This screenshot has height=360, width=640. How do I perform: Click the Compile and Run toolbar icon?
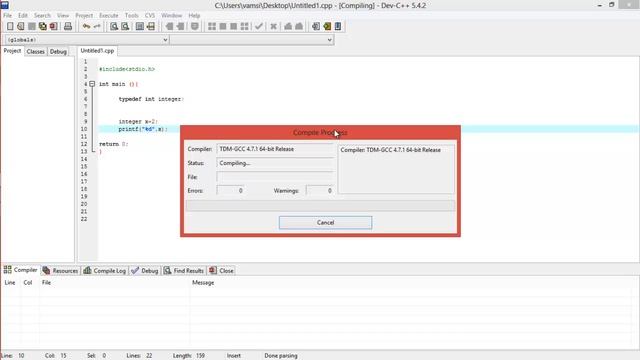(233, 26)
